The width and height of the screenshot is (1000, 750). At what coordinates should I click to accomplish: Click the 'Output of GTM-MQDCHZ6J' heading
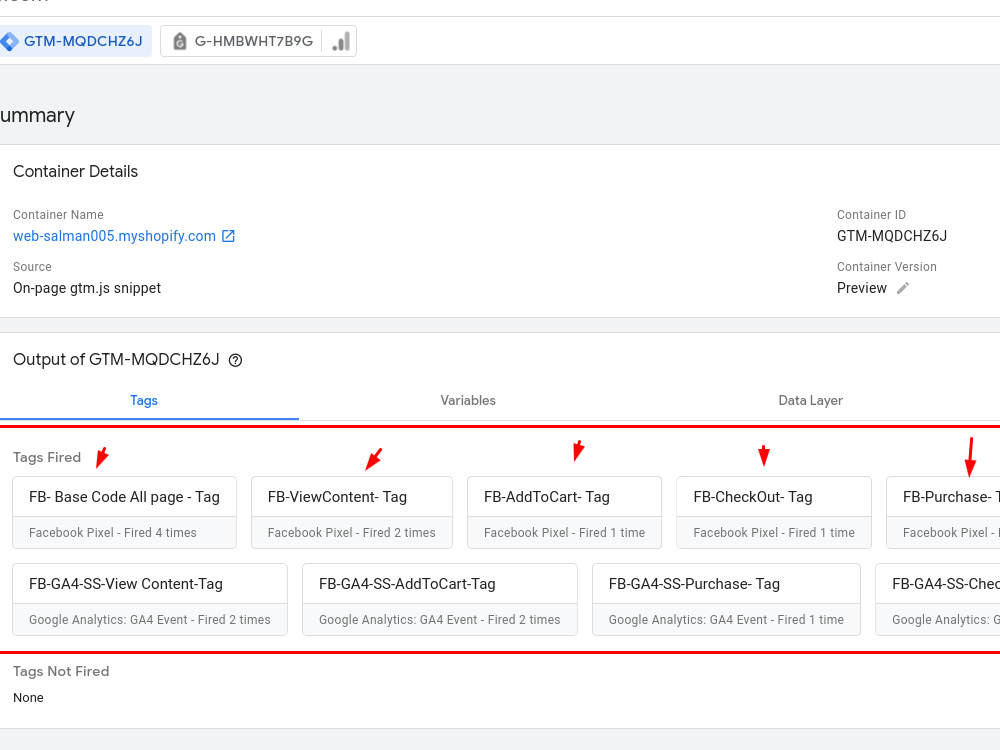(x=116, y=360)
